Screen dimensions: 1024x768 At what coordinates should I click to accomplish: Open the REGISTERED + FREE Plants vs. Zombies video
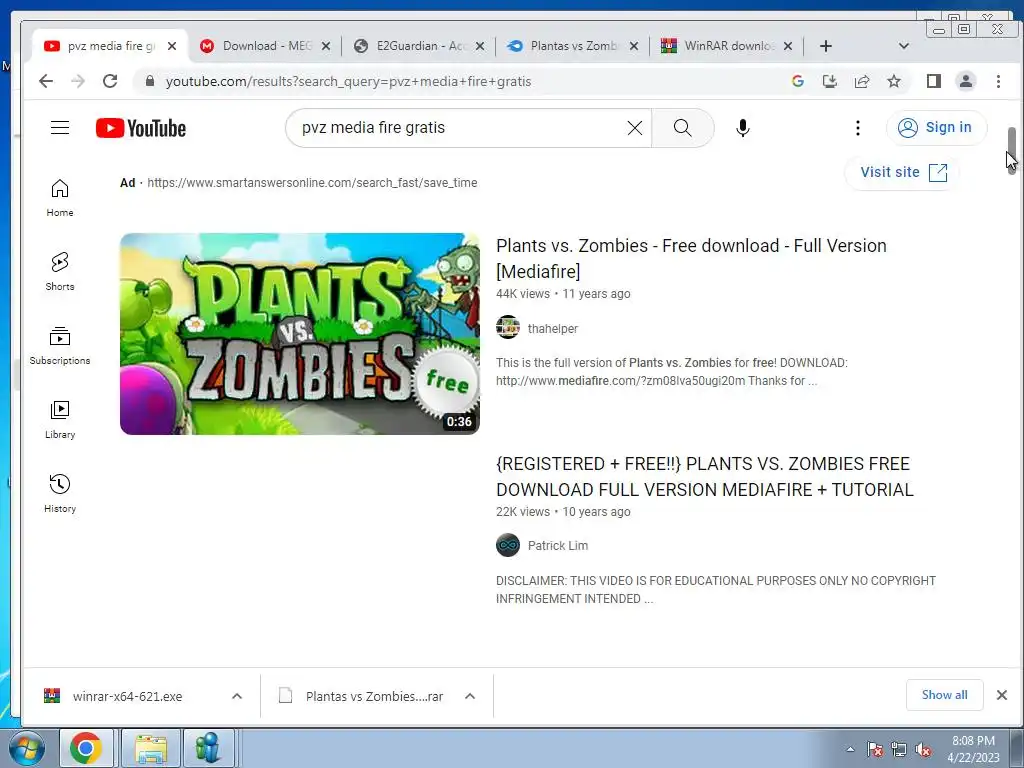[705, 477]
